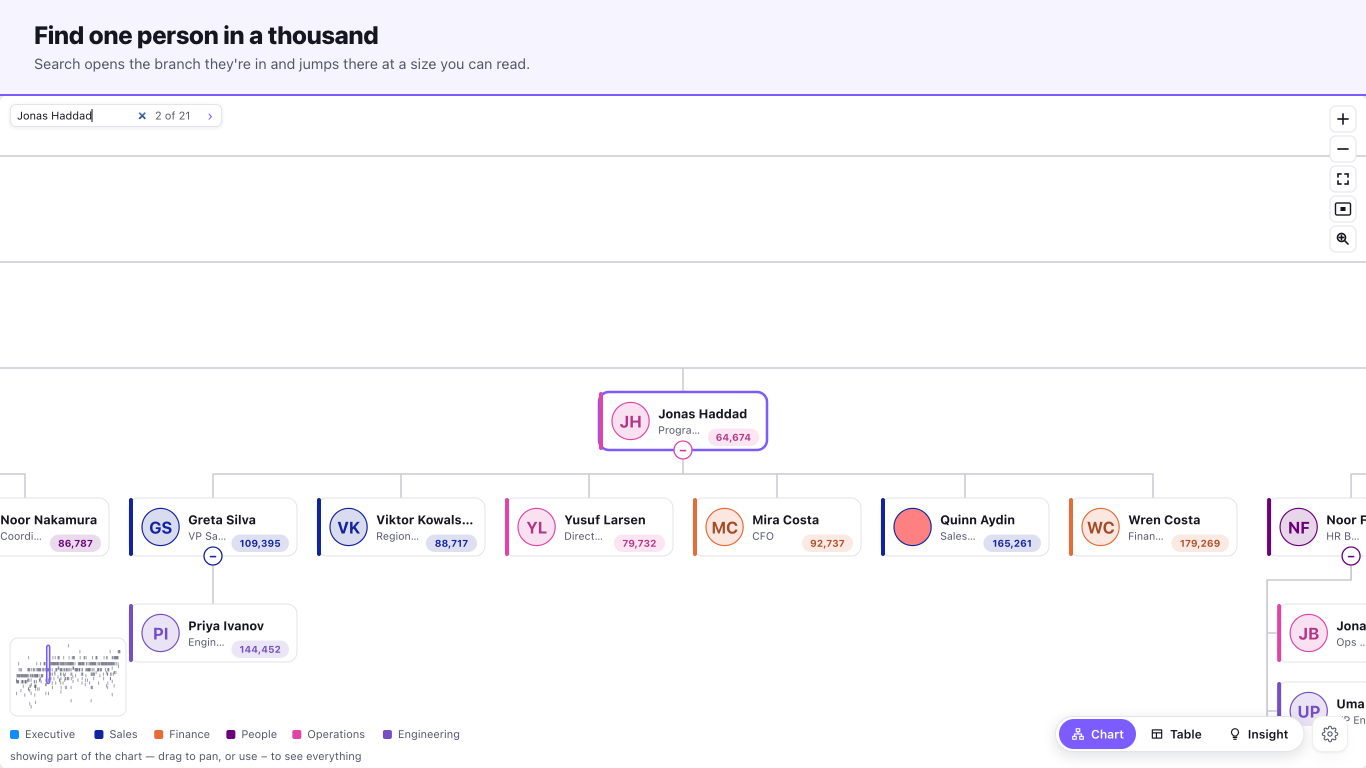Click Viktor Kowalski's VK avatar

(348, 527)
